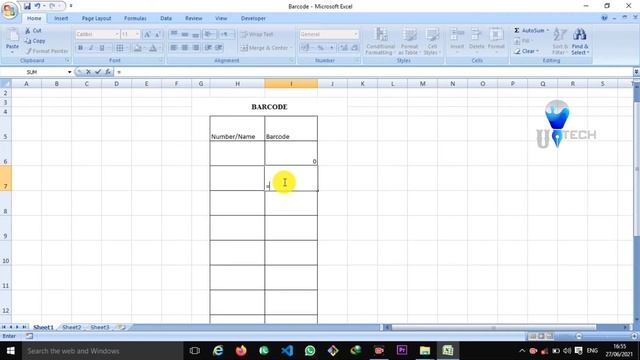
Task: Cancel the formula entry with the X icon
Action: click(88, 72)
